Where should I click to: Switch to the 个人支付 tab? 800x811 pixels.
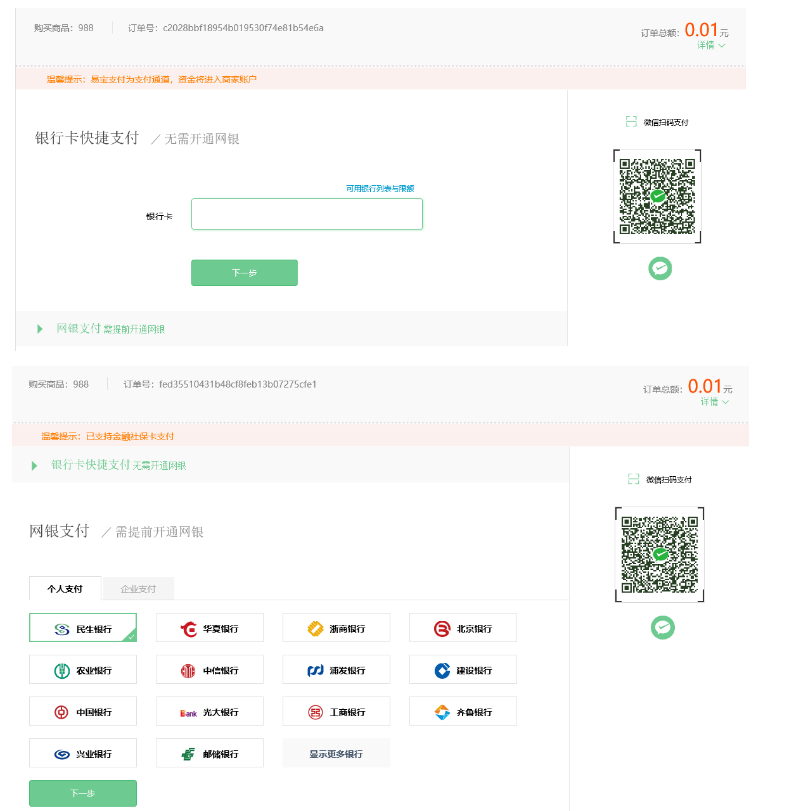click(65, 588)
